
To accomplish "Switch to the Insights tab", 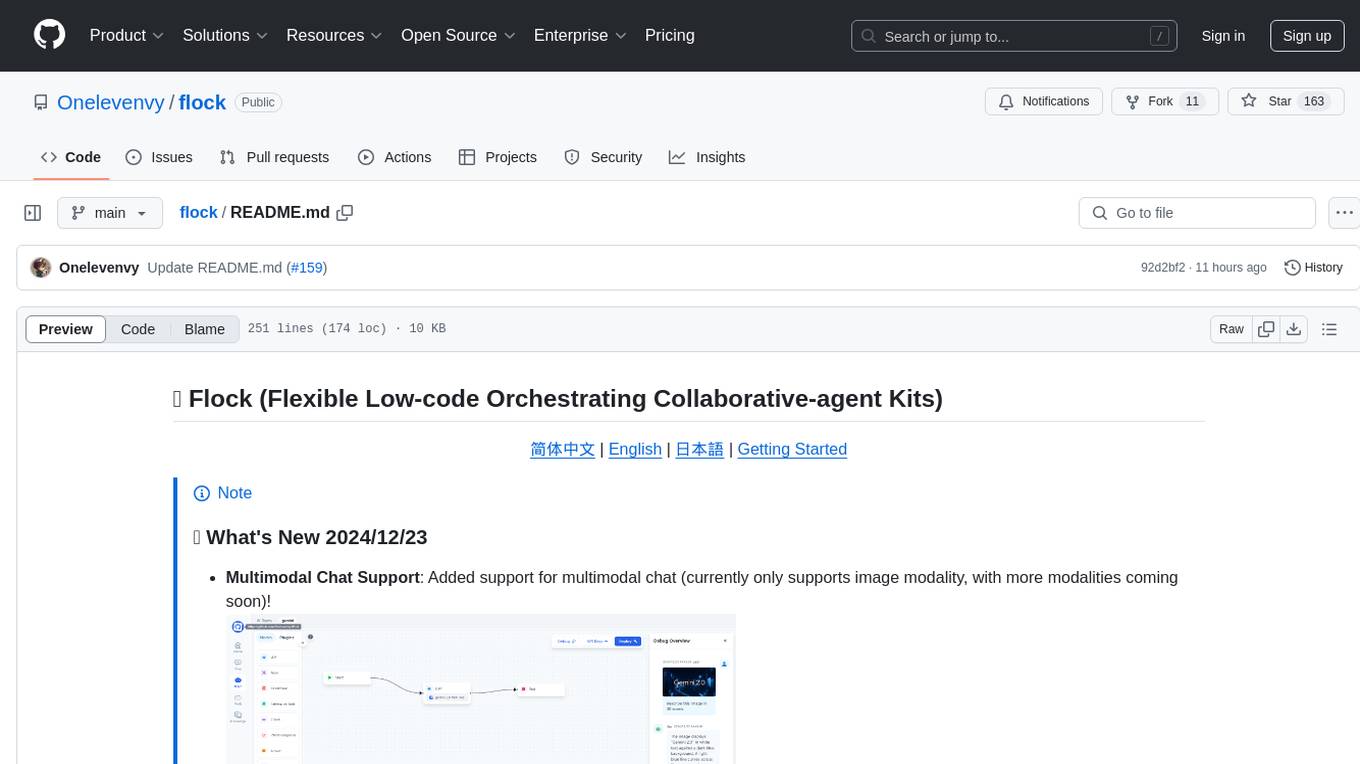I will (x=707, y=157).
